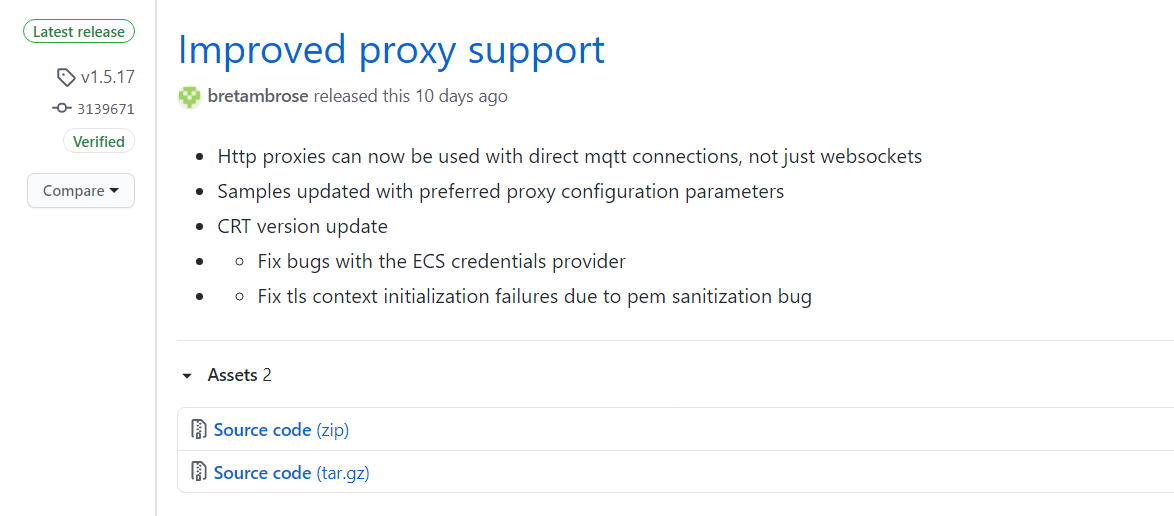
Task: Click the Latest release badge
Action: [x=79, y=32]
